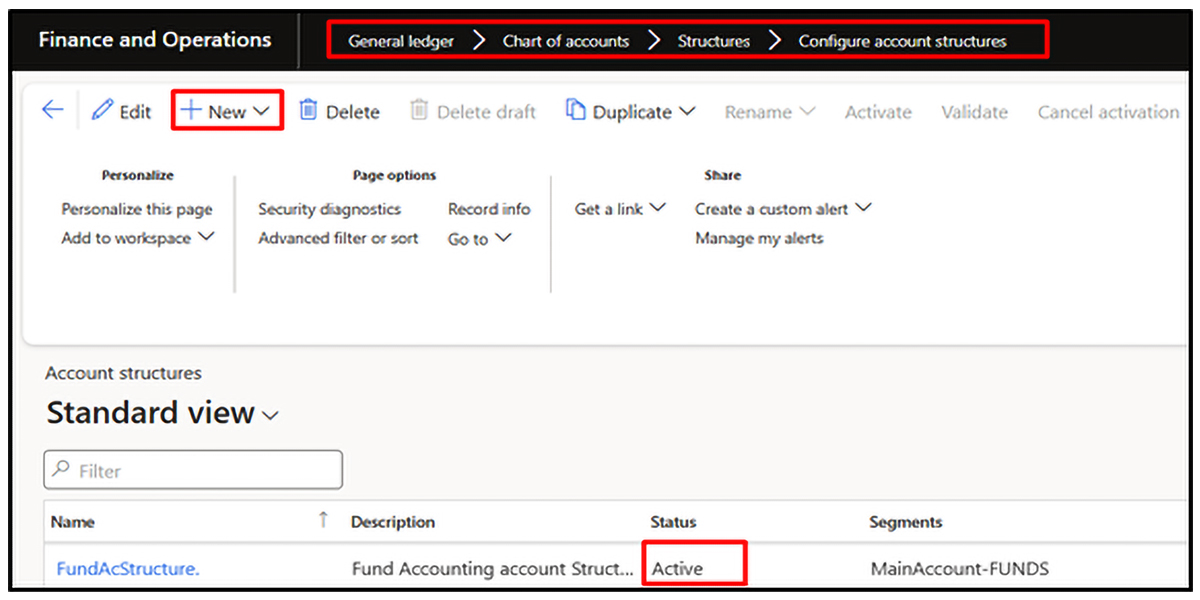Open the FundAcStructure. account structure link
The width and height of the screenshot is (1200, 600).
tap(128, 569)
